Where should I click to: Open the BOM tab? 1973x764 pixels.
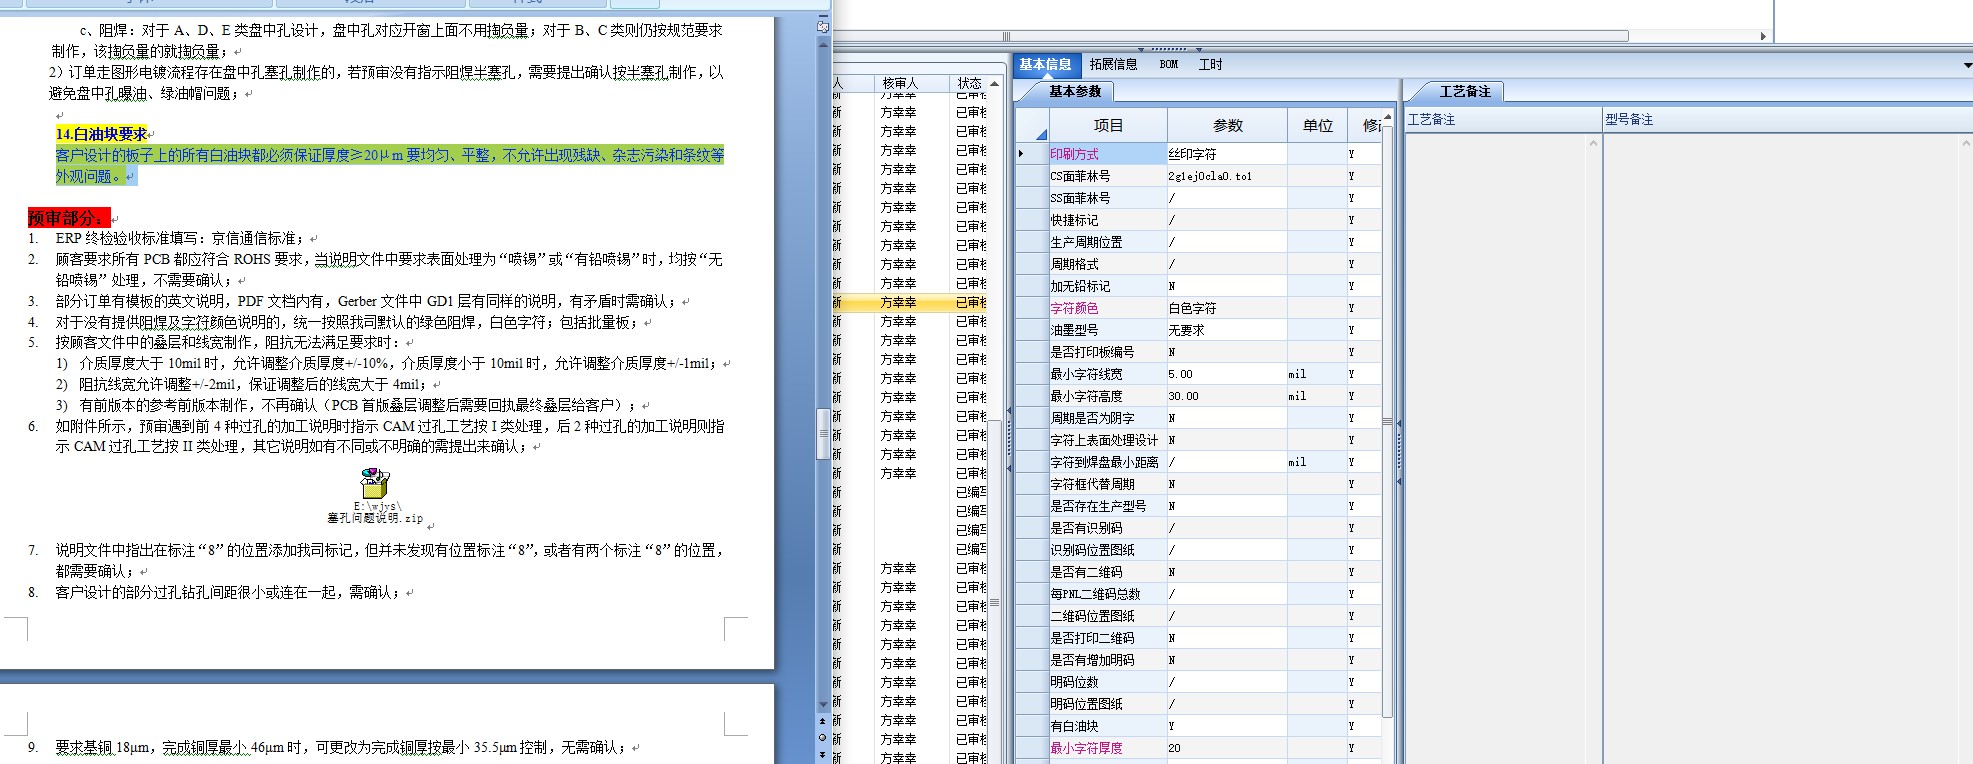1168,64
